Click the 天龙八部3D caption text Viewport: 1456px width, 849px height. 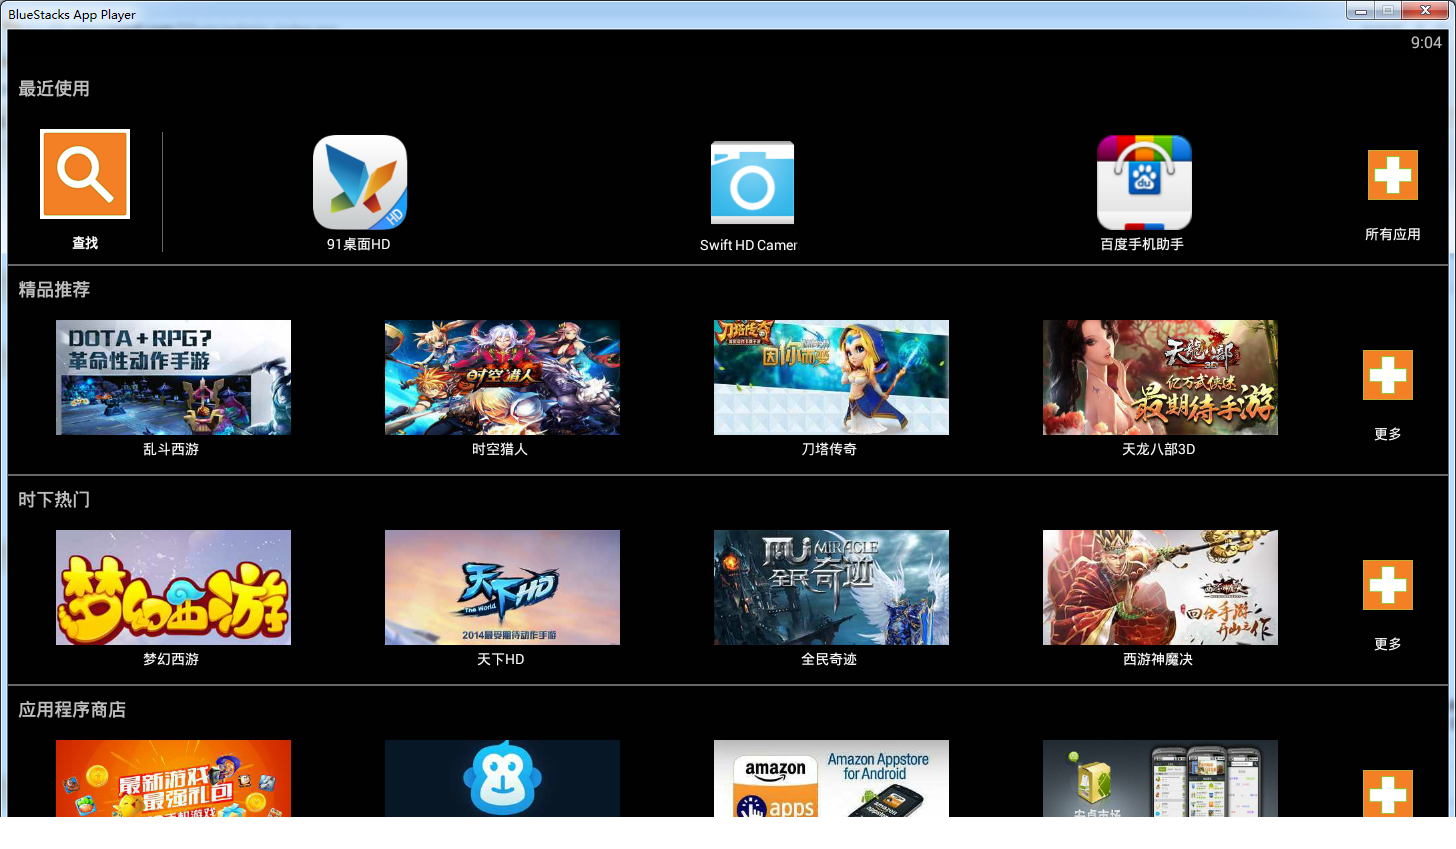(x=1158, y=449)
